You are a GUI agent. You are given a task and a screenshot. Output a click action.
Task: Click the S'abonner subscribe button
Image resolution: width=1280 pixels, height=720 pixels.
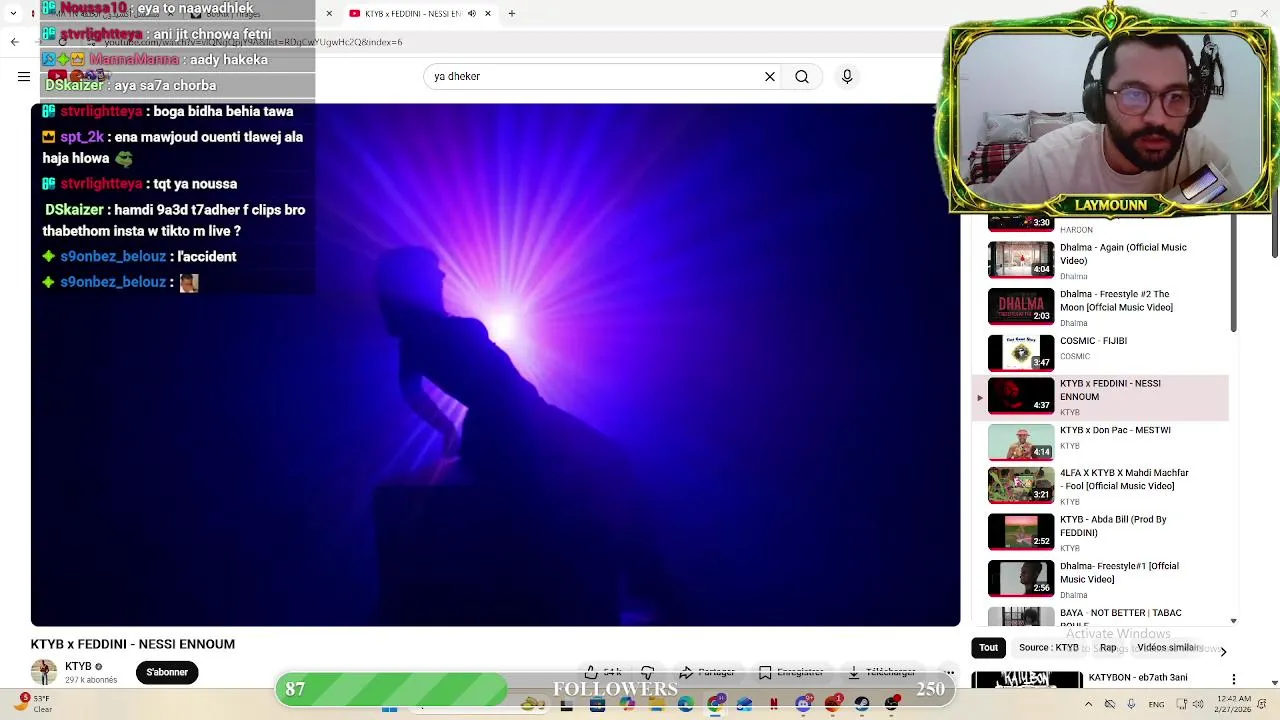[x=167, y=672]
